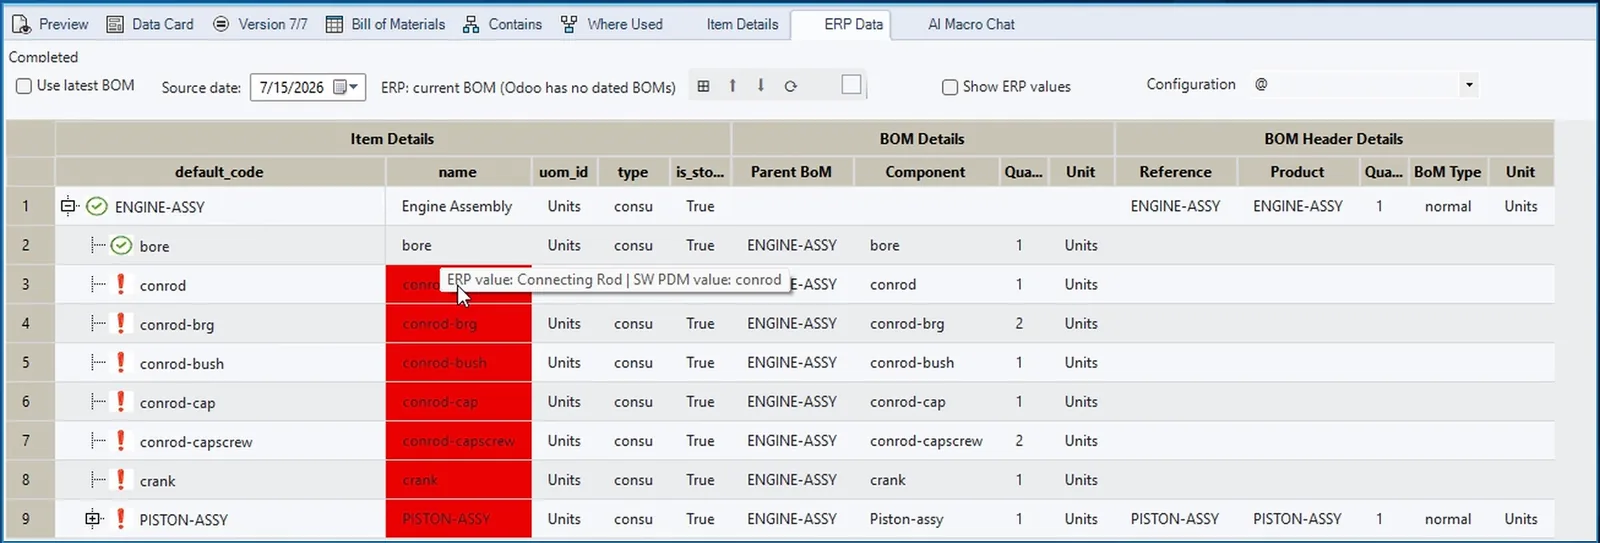This screenshot has width=1600, height=543.
Task: Click the refresh toolbar icon
Action: click(x=790, y=86)
